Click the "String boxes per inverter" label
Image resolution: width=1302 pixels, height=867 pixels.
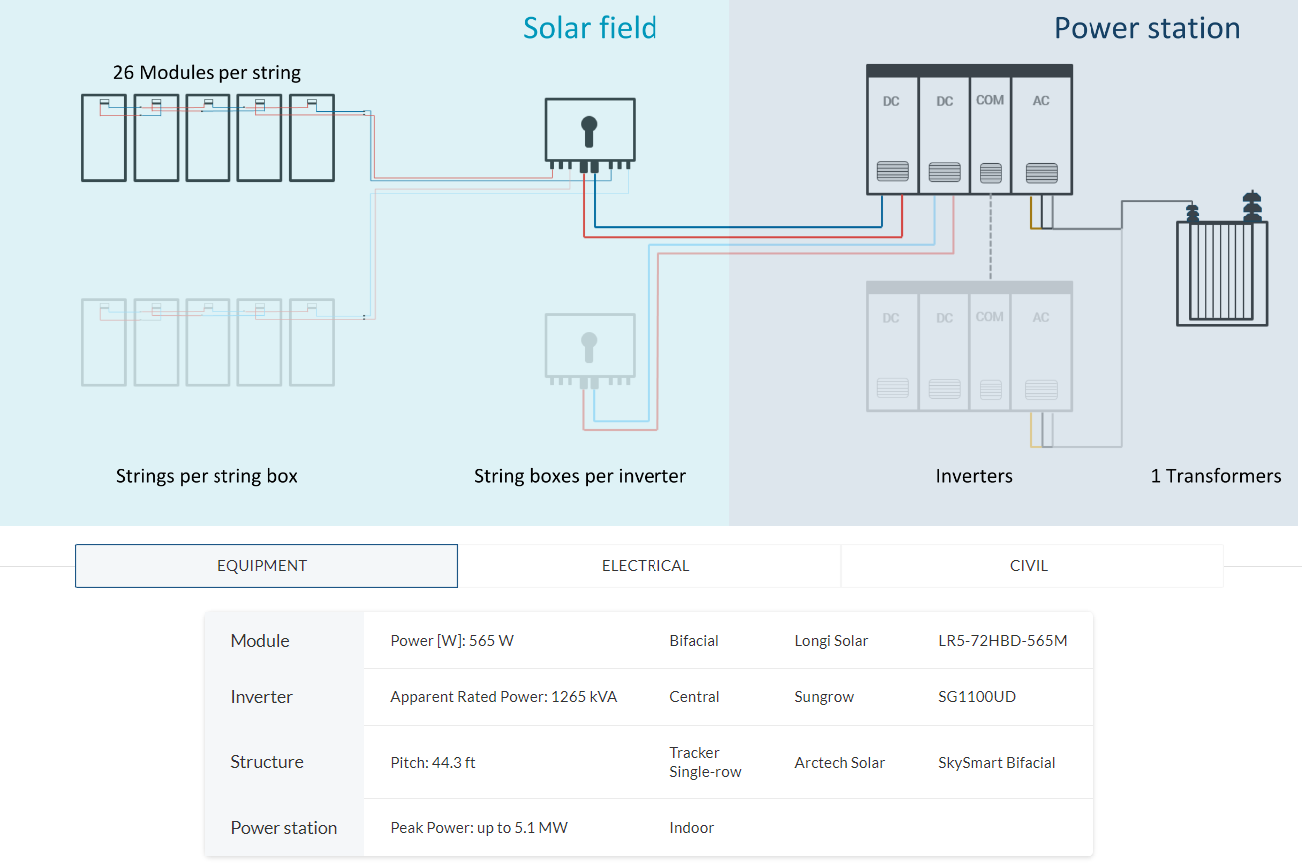[580, 476]
